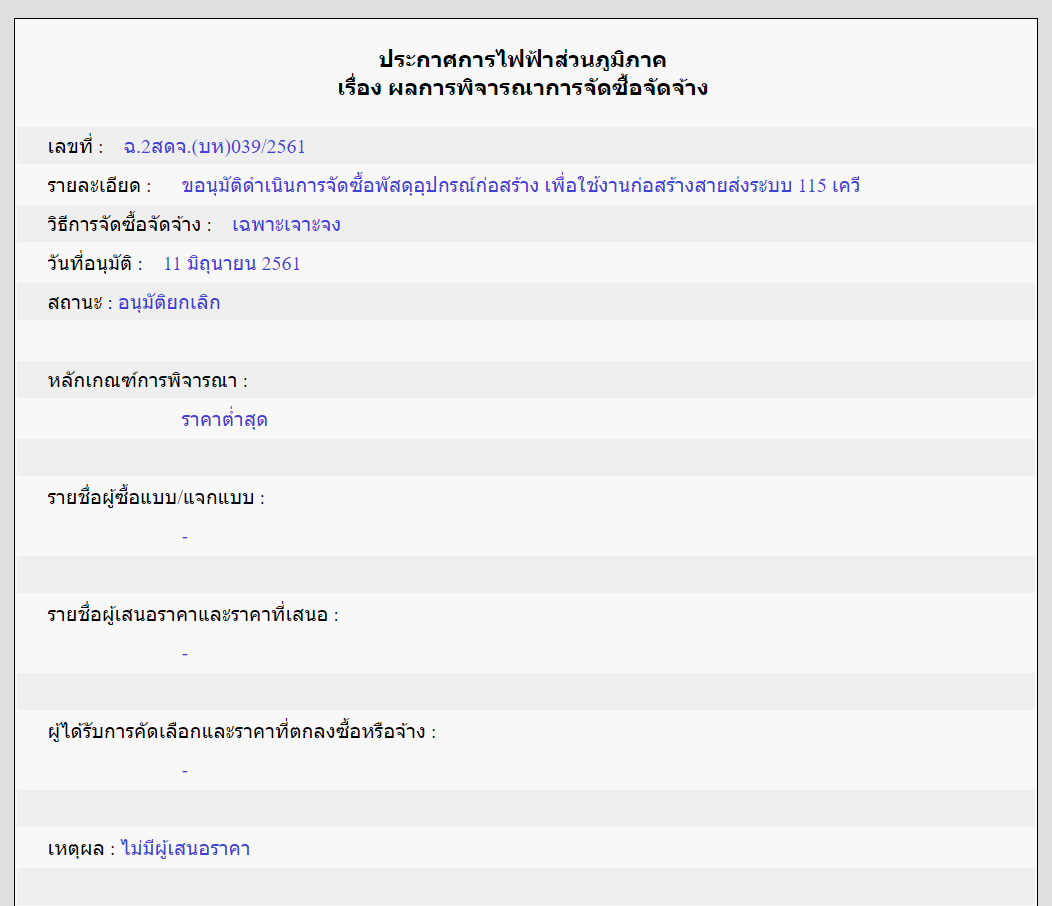
Task: Click the label 'รายละเอียด :'
Action: [x=99, y=185]
